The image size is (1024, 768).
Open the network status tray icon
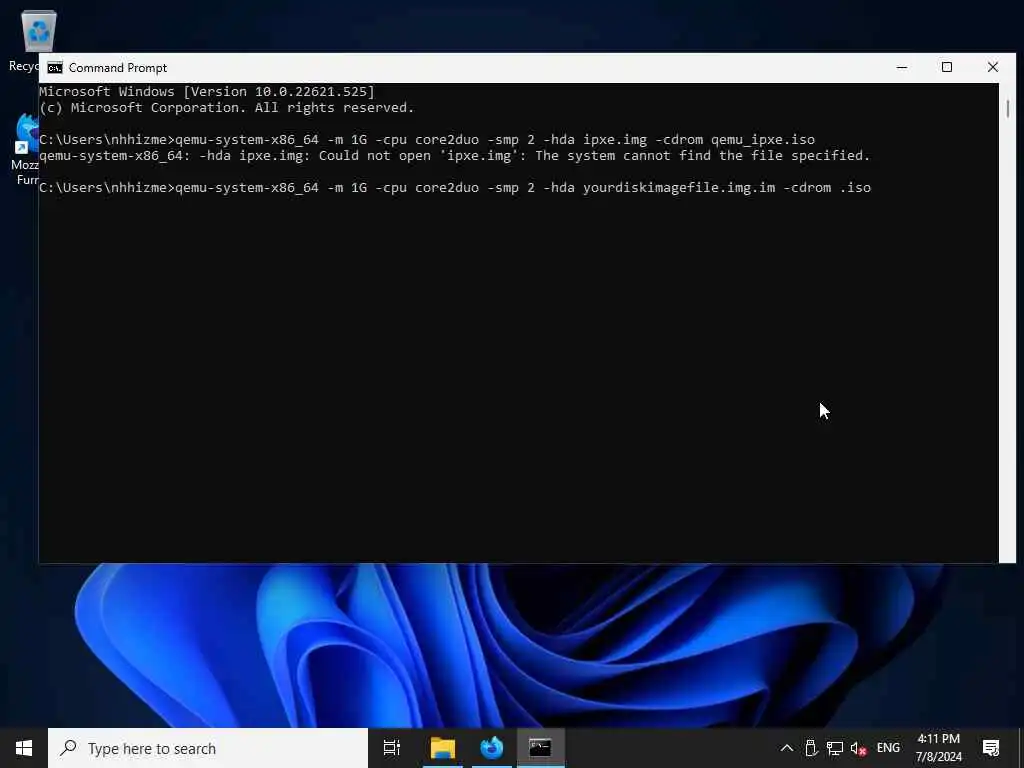pos(834,748)
